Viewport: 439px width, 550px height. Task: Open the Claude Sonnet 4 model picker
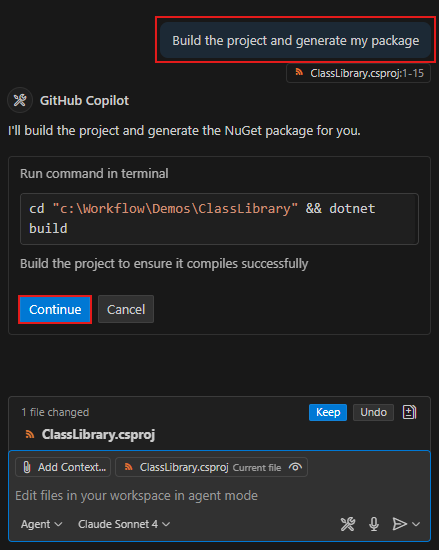pos(124,524)
